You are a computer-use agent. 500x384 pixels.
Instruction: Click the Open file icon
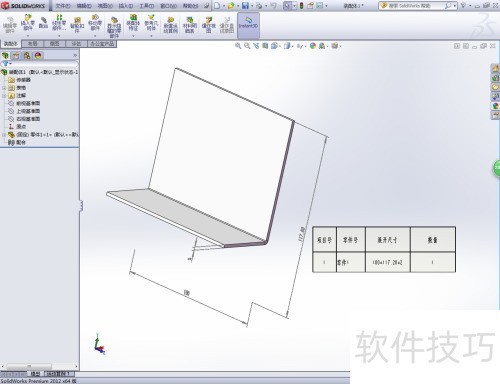point(231,6)
